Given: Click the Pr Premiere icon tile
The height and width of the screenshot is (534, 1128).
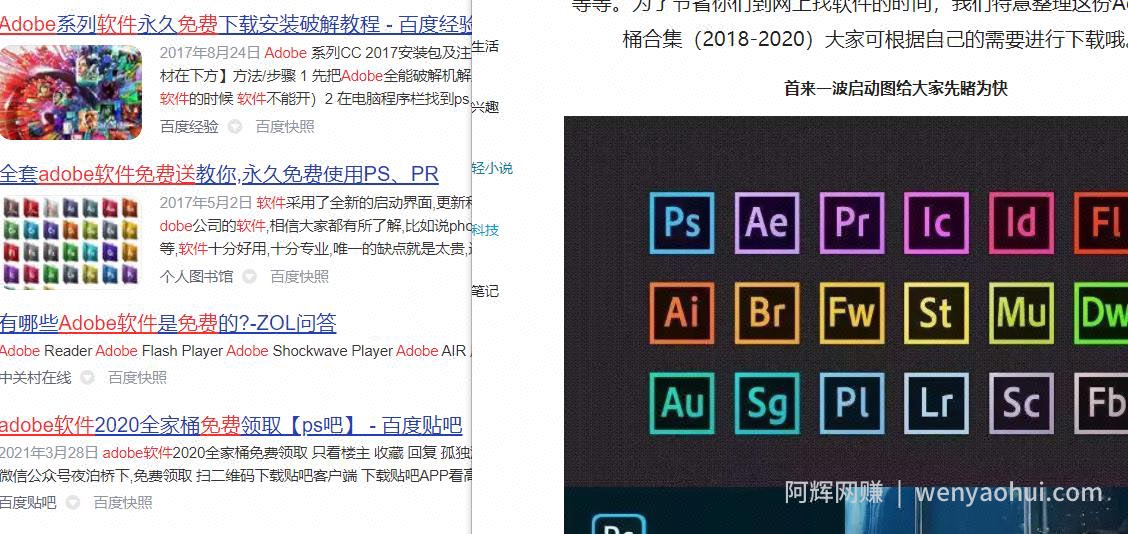Looking at the screenshot, I should pyautogui.click(x=852, y=222).
